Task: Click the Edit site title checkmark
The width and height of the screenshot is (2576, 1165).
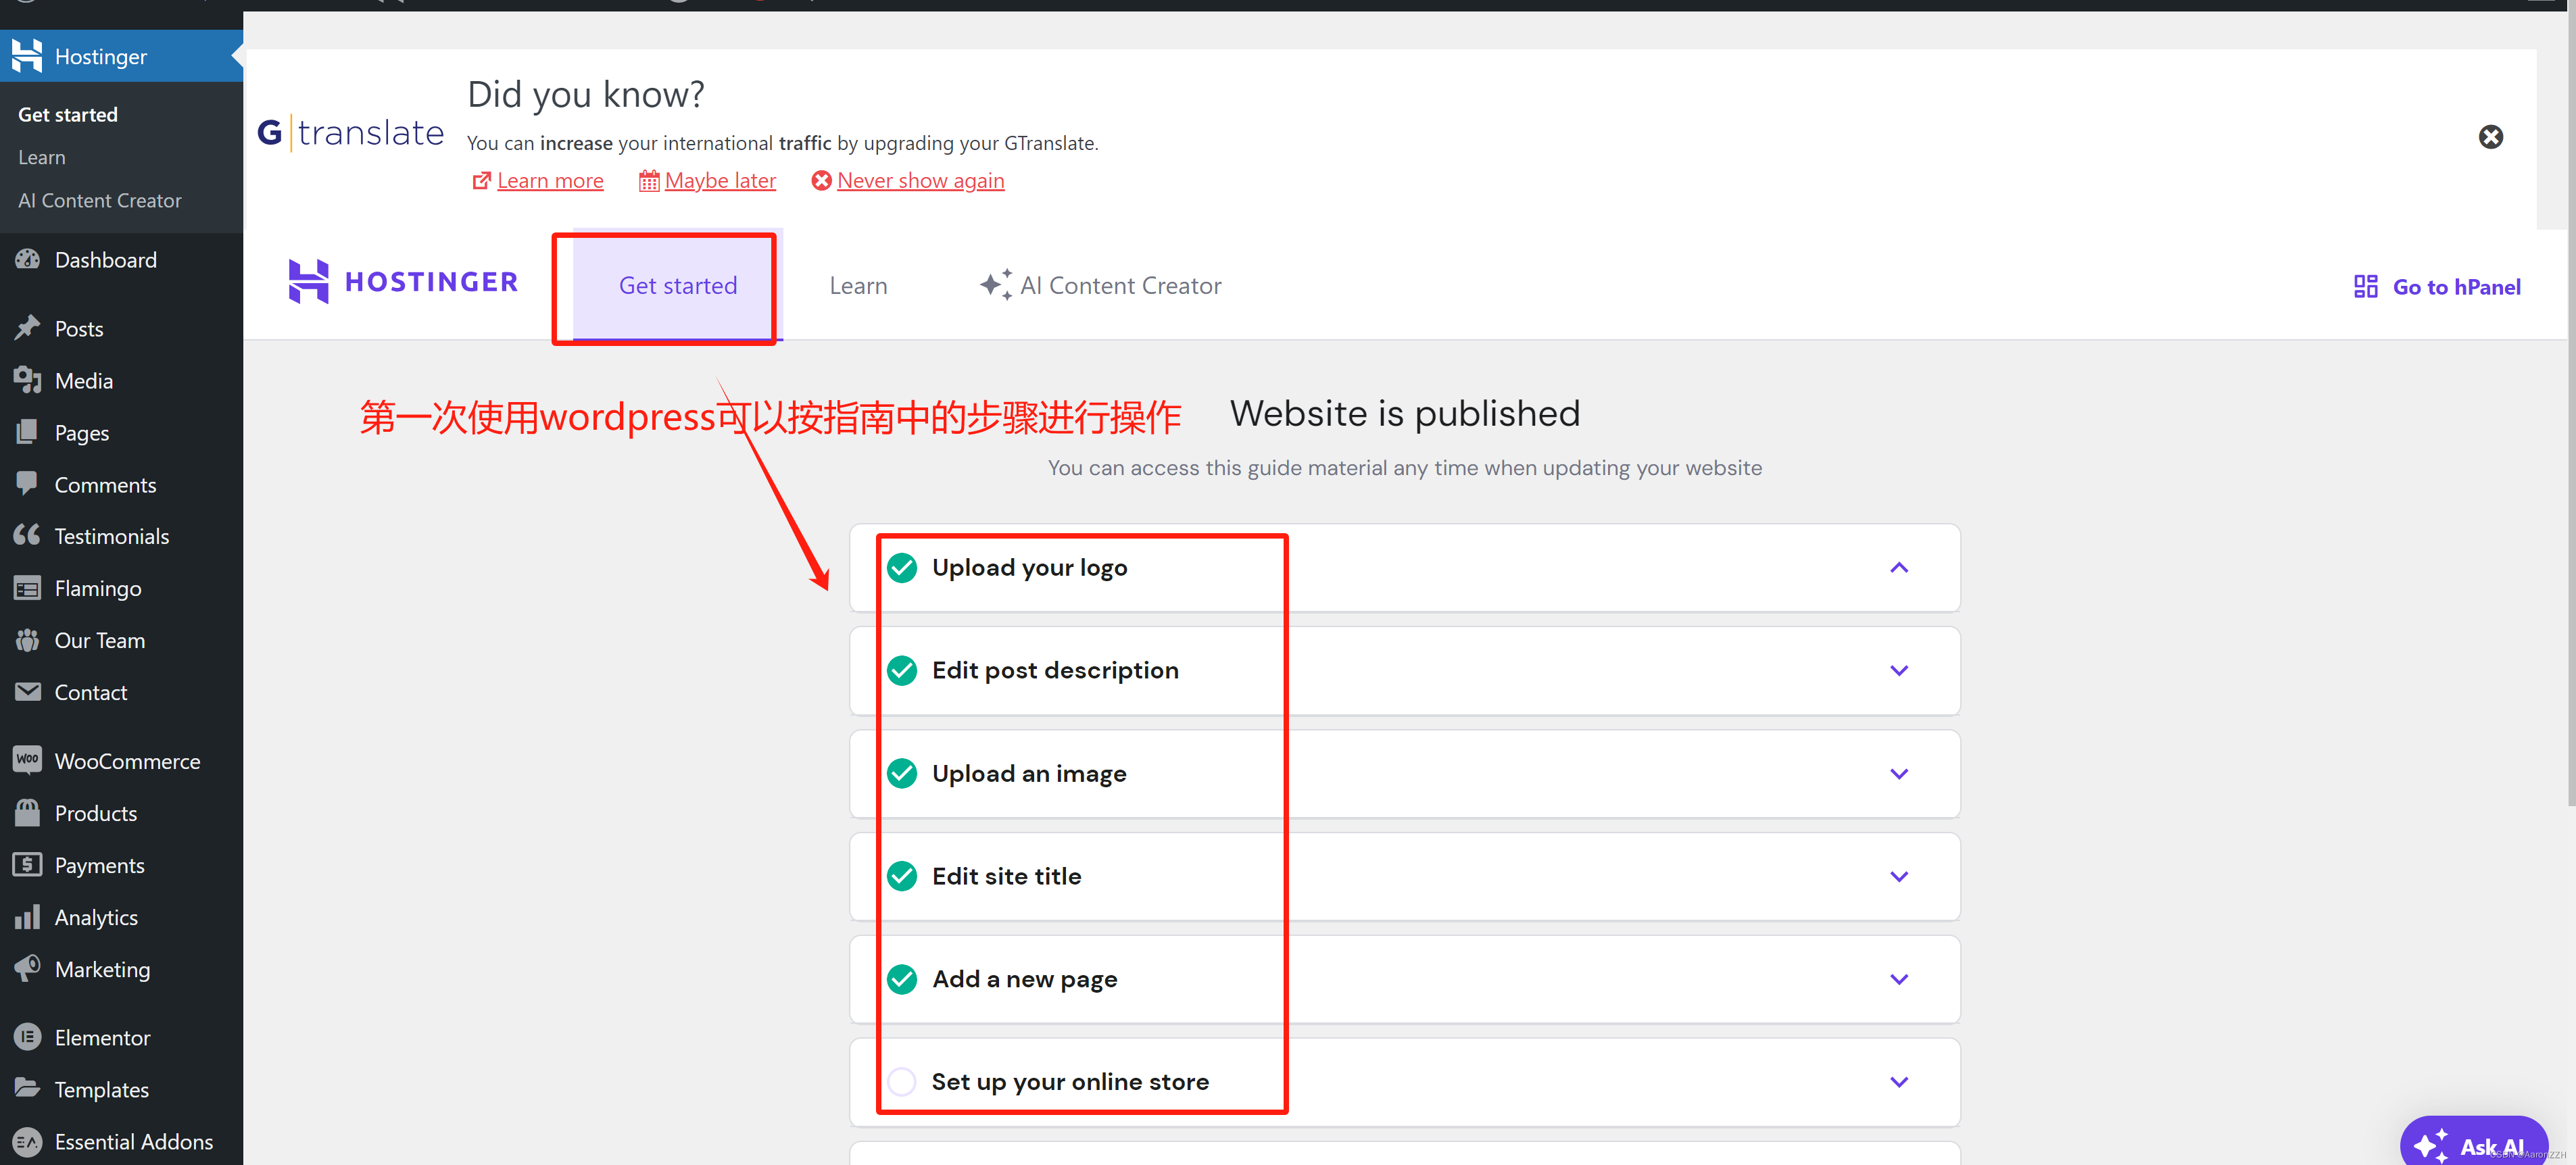Action: tap(901, 876)
